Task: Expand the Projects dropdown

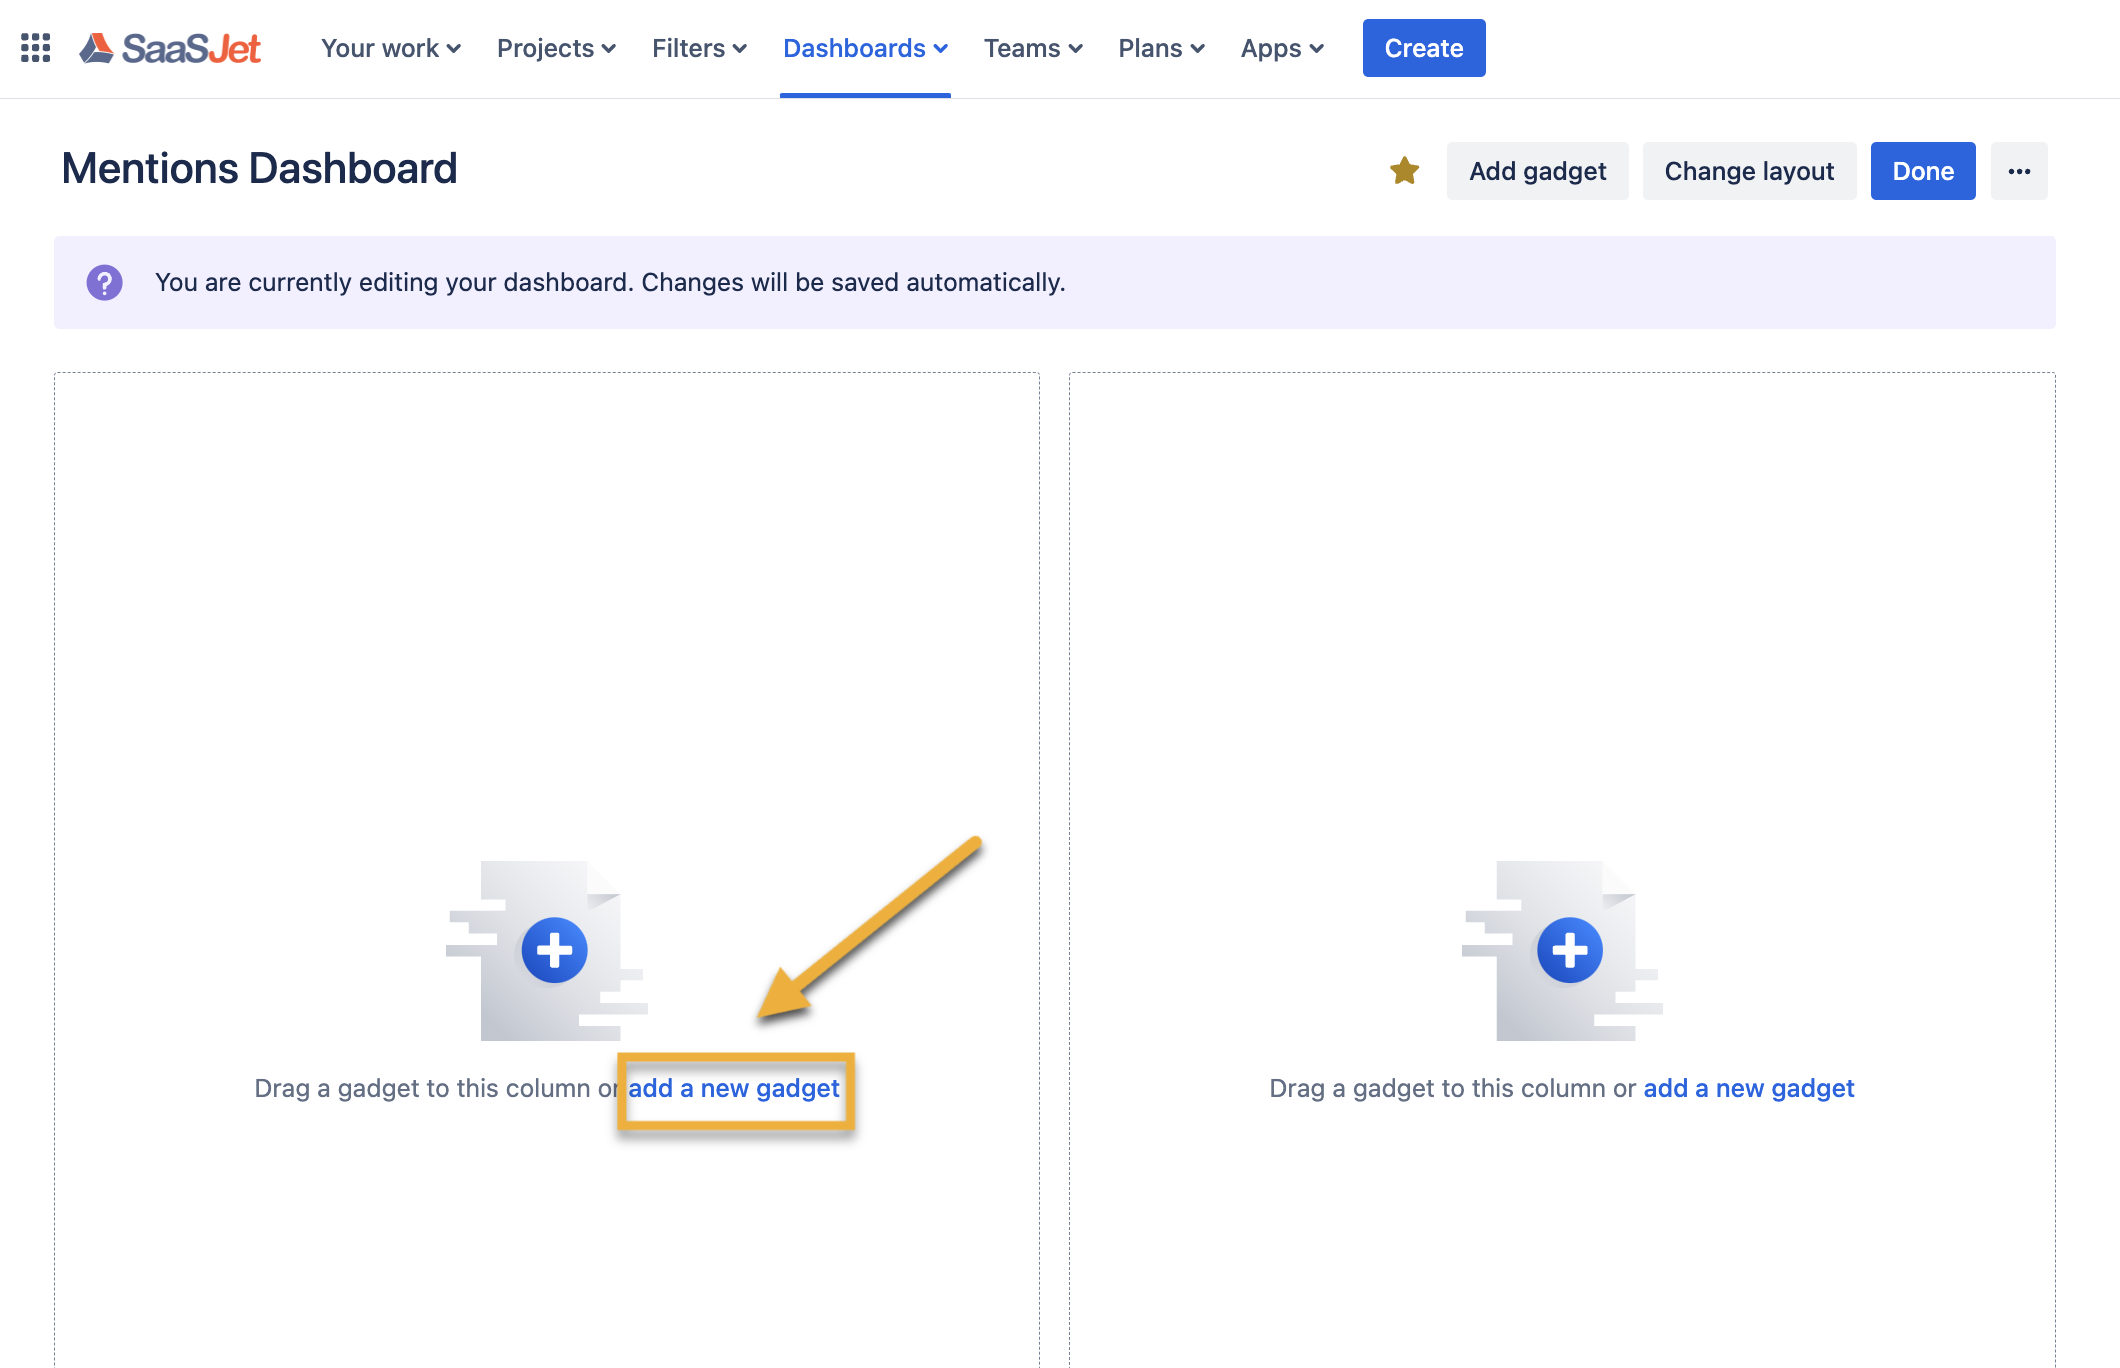Action: [x=556, y=48]
